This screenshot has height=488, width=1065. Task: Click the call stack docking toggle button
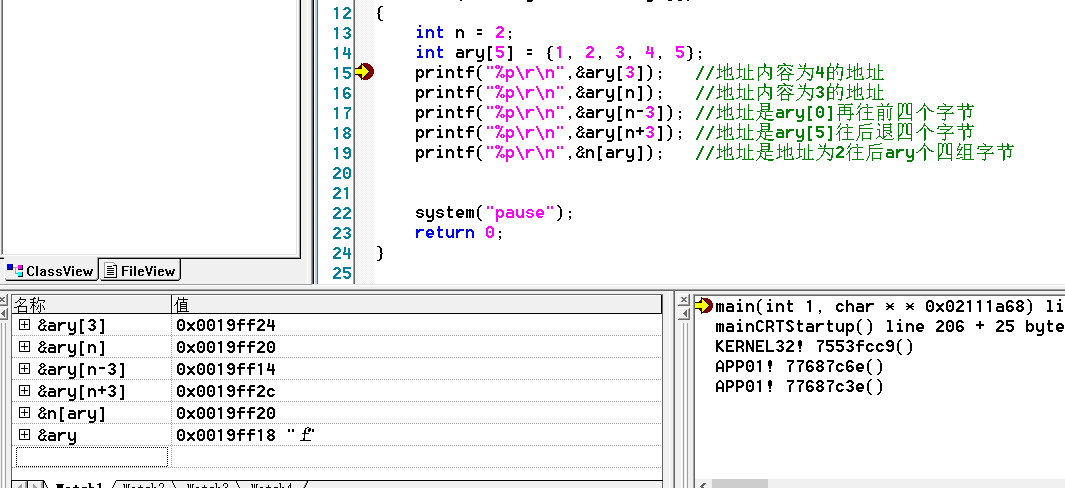click(684, 312)
